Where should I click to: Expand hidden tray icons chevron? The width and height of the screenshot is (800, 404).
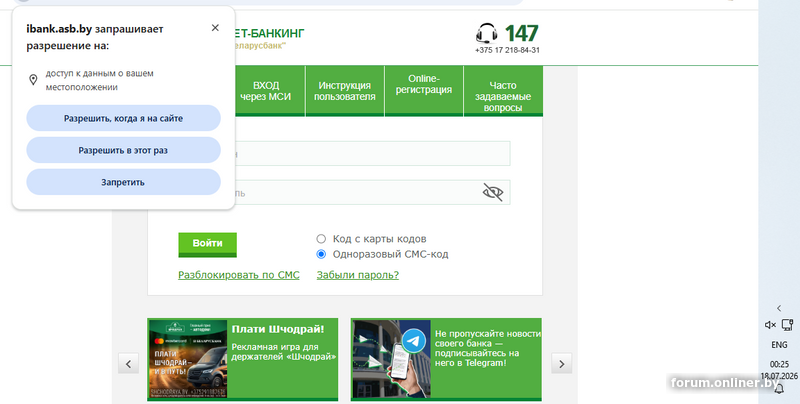(x=779, y=308)
